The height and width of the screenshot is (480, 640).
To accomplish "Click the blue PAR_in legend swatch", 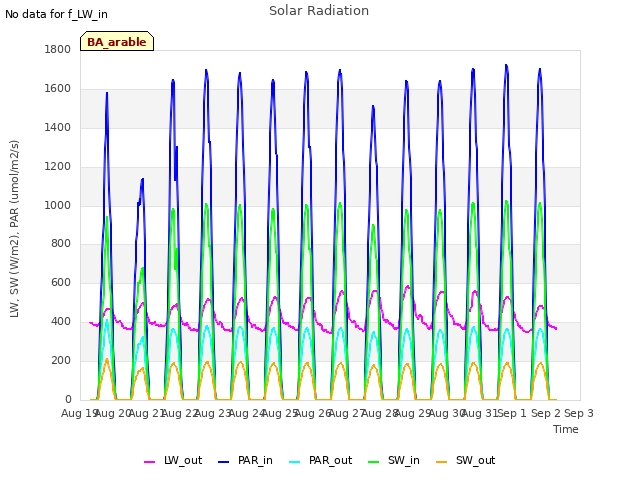I will [224, 462].
